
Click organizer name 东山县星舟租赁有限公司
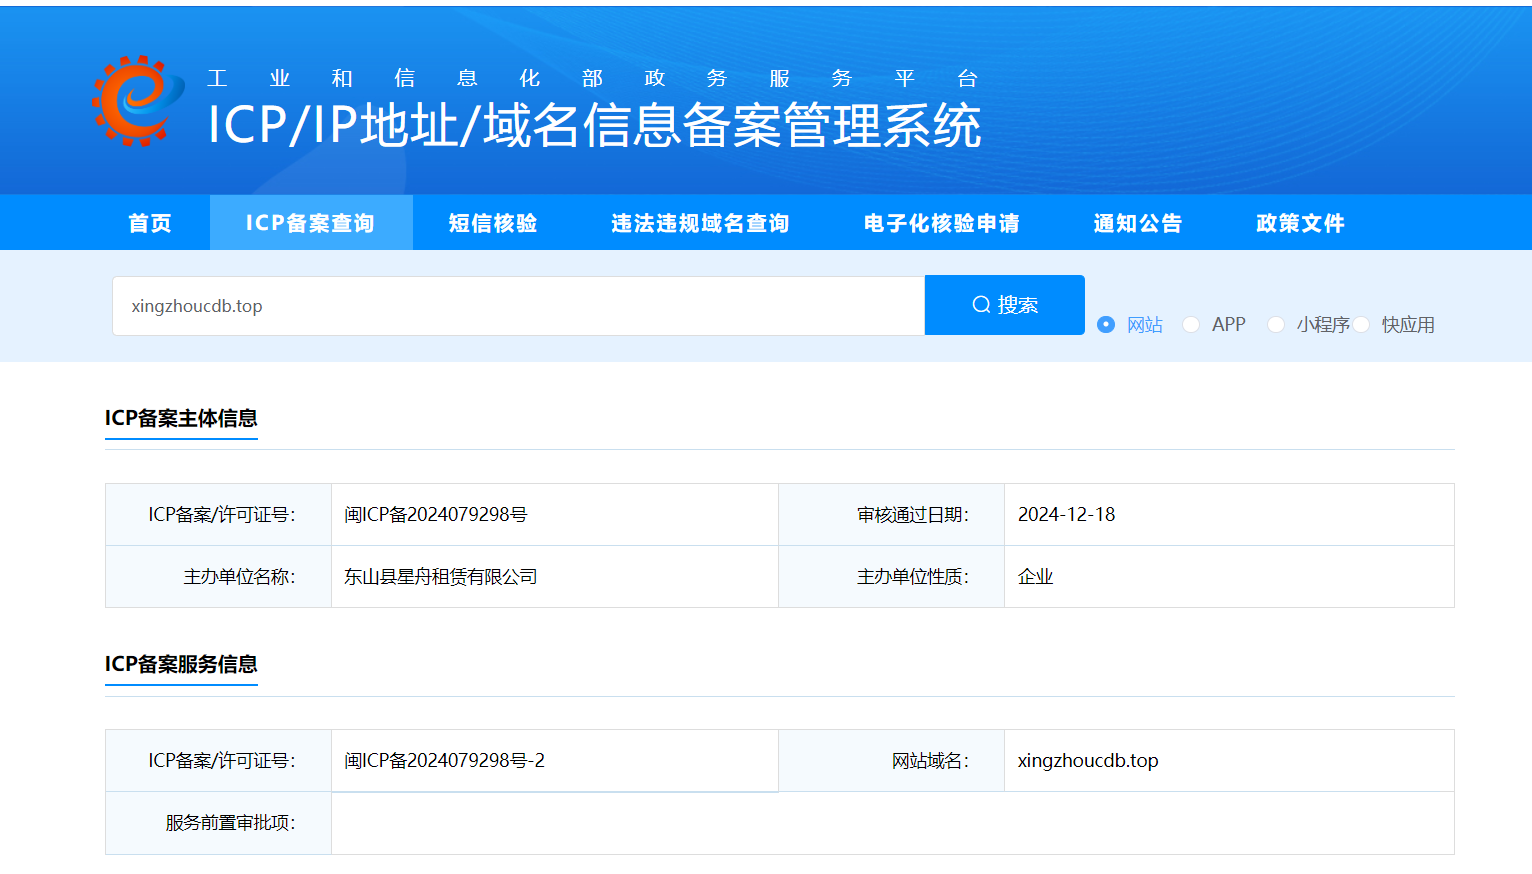coord(441,577)
